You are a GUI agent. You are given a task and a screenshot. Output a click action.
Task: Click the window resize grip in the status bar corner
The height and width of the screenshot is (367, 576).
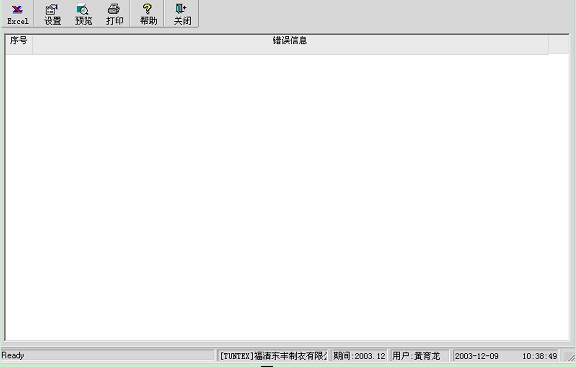coord(570,357)
